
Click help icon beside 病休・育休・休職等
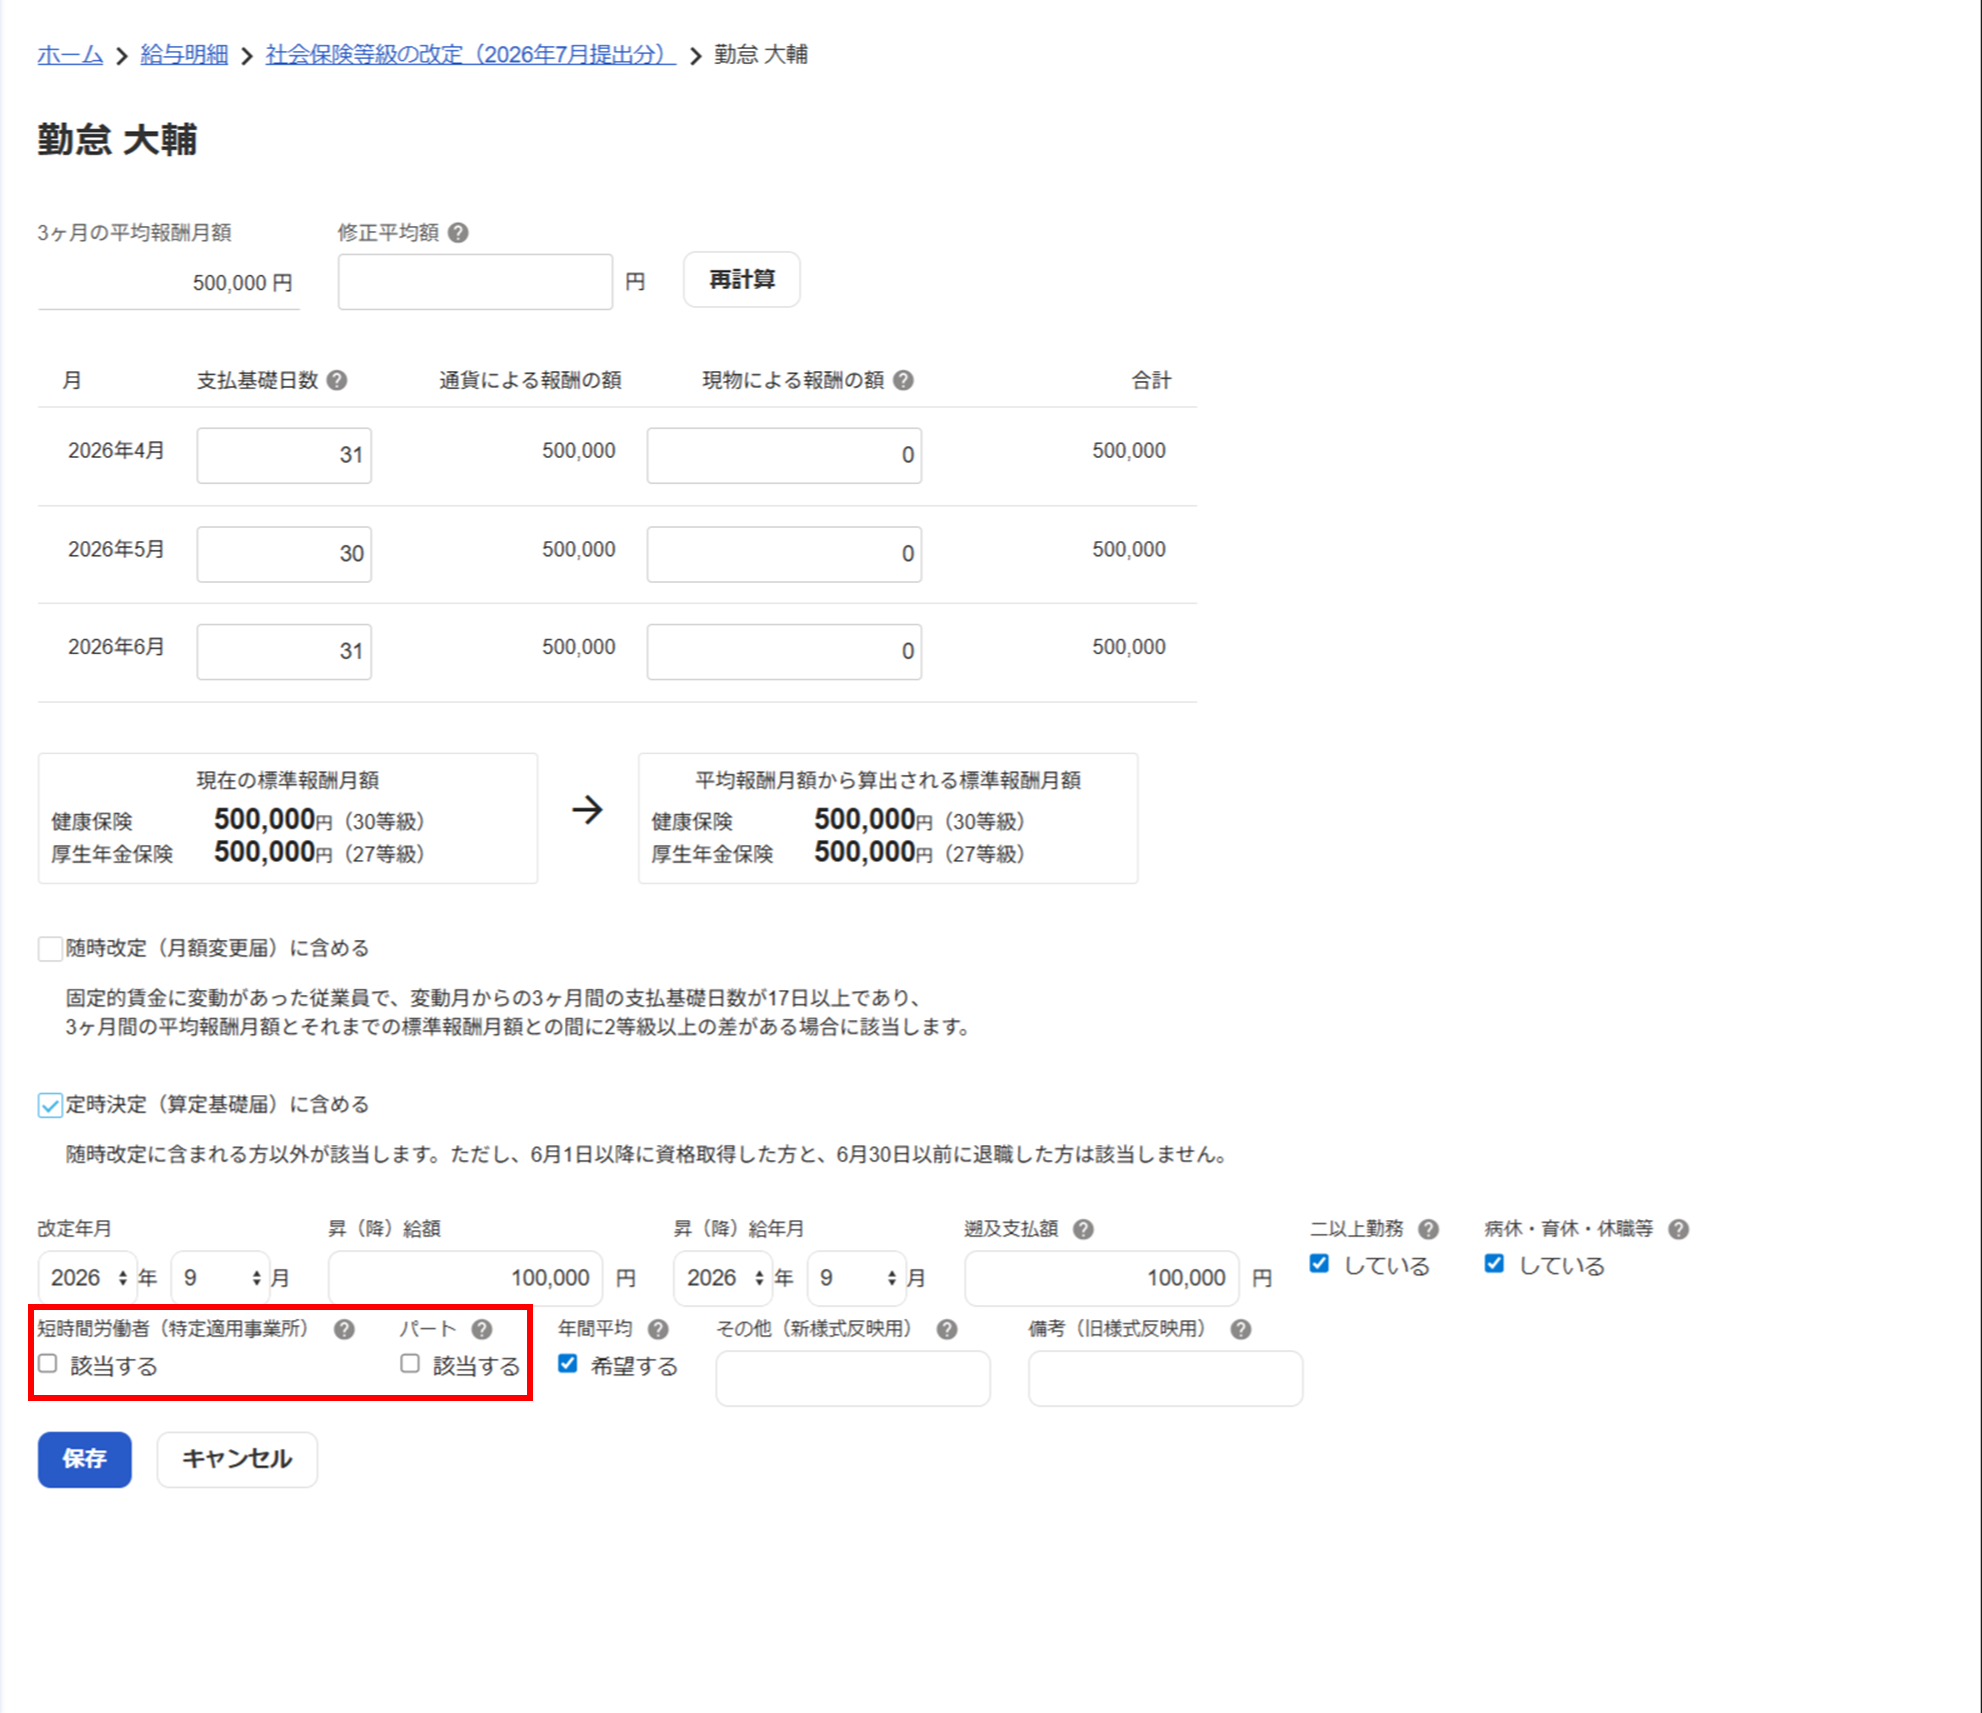click(1678, 1229)
